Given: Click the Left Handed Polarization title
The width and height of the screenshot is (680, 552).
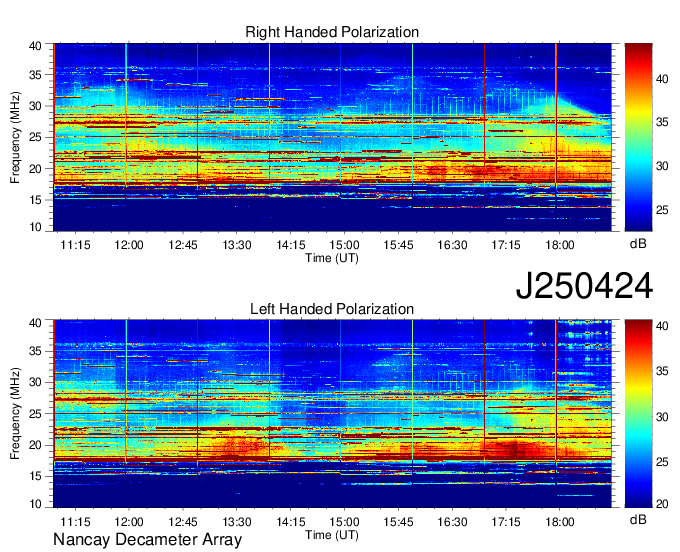Looking at the screenshot, I should click(332, 309).
